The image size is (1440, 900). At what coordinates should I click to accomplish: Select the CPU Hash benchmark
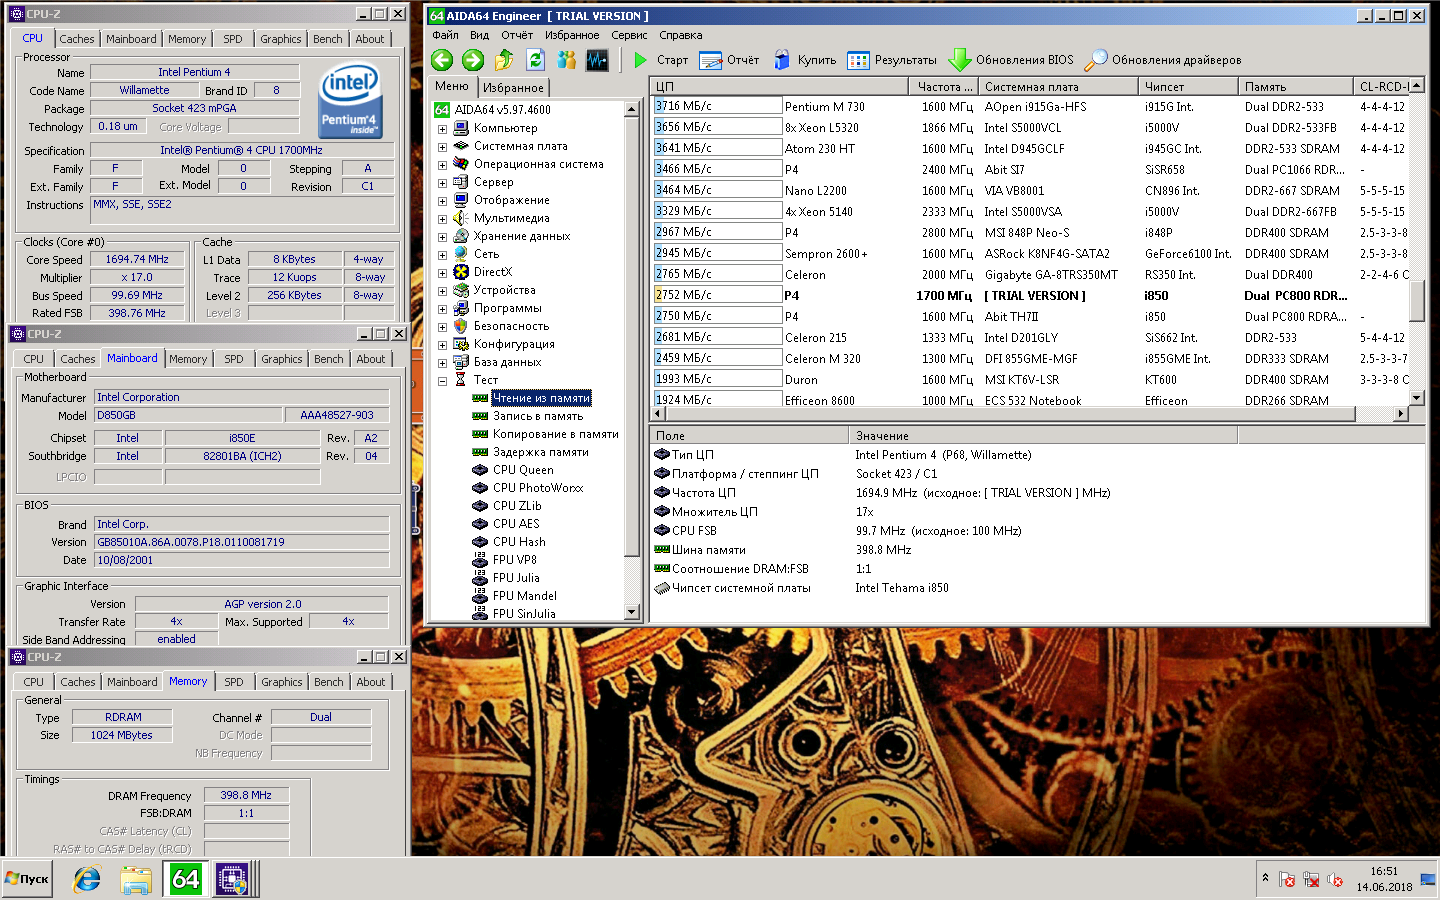(519, 542)
